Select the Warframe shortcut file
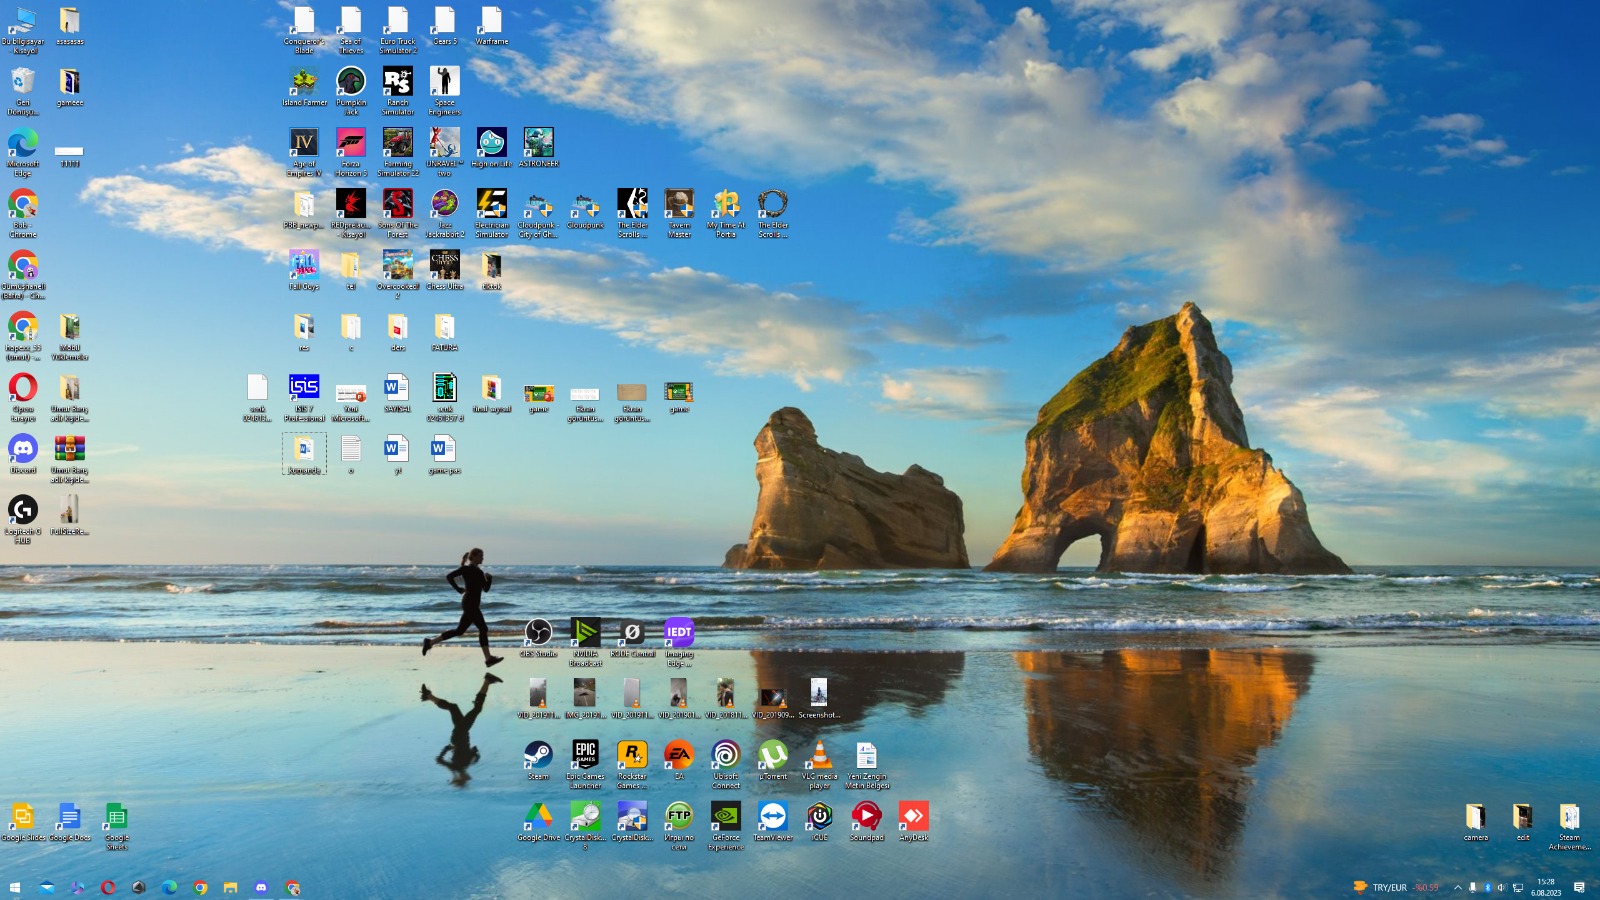 point(492,25)
